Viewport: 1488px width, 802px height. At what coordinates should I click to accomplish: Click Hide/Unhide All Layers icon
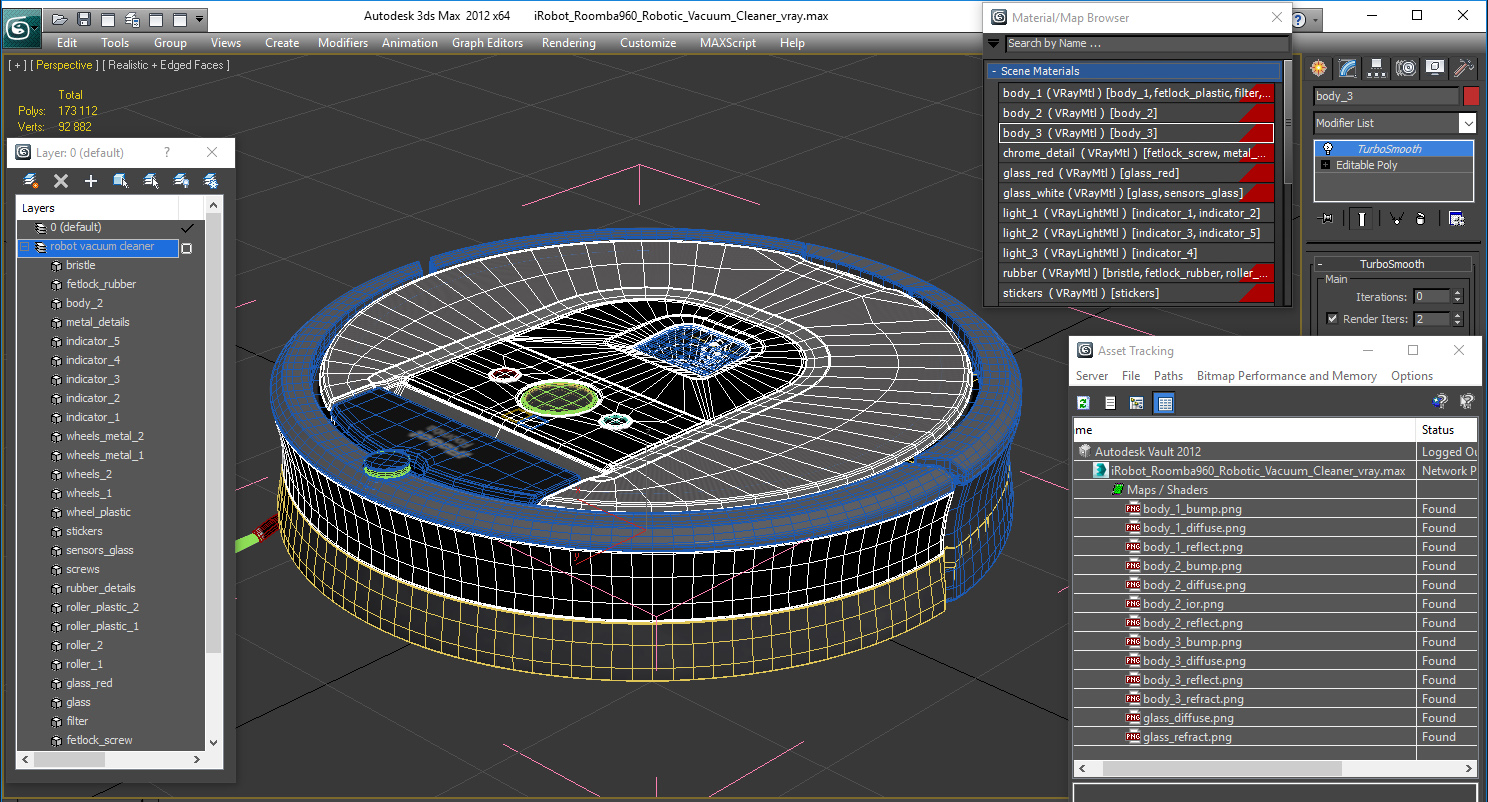(x=181, y=181)
